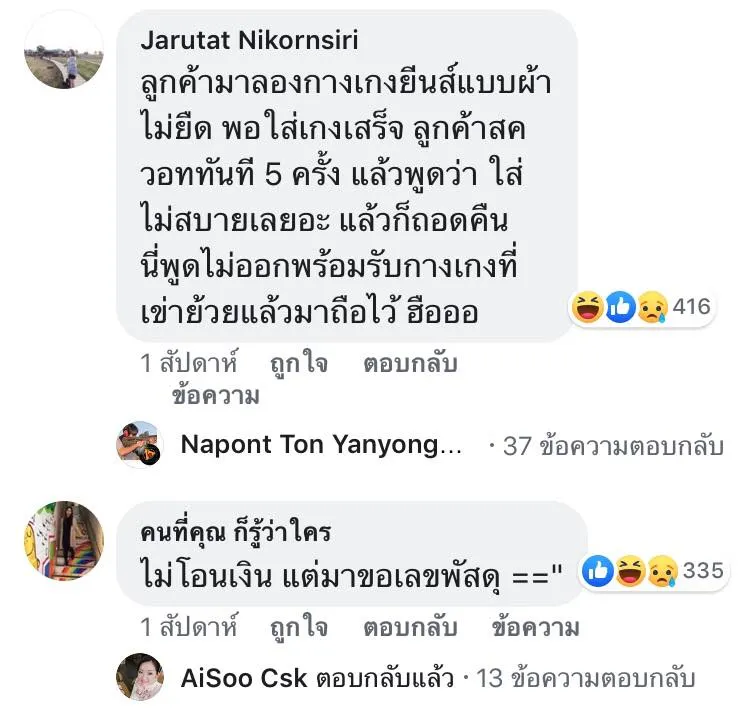Expand the 37 replies thread
750x713 pixels.
(612, 446)
